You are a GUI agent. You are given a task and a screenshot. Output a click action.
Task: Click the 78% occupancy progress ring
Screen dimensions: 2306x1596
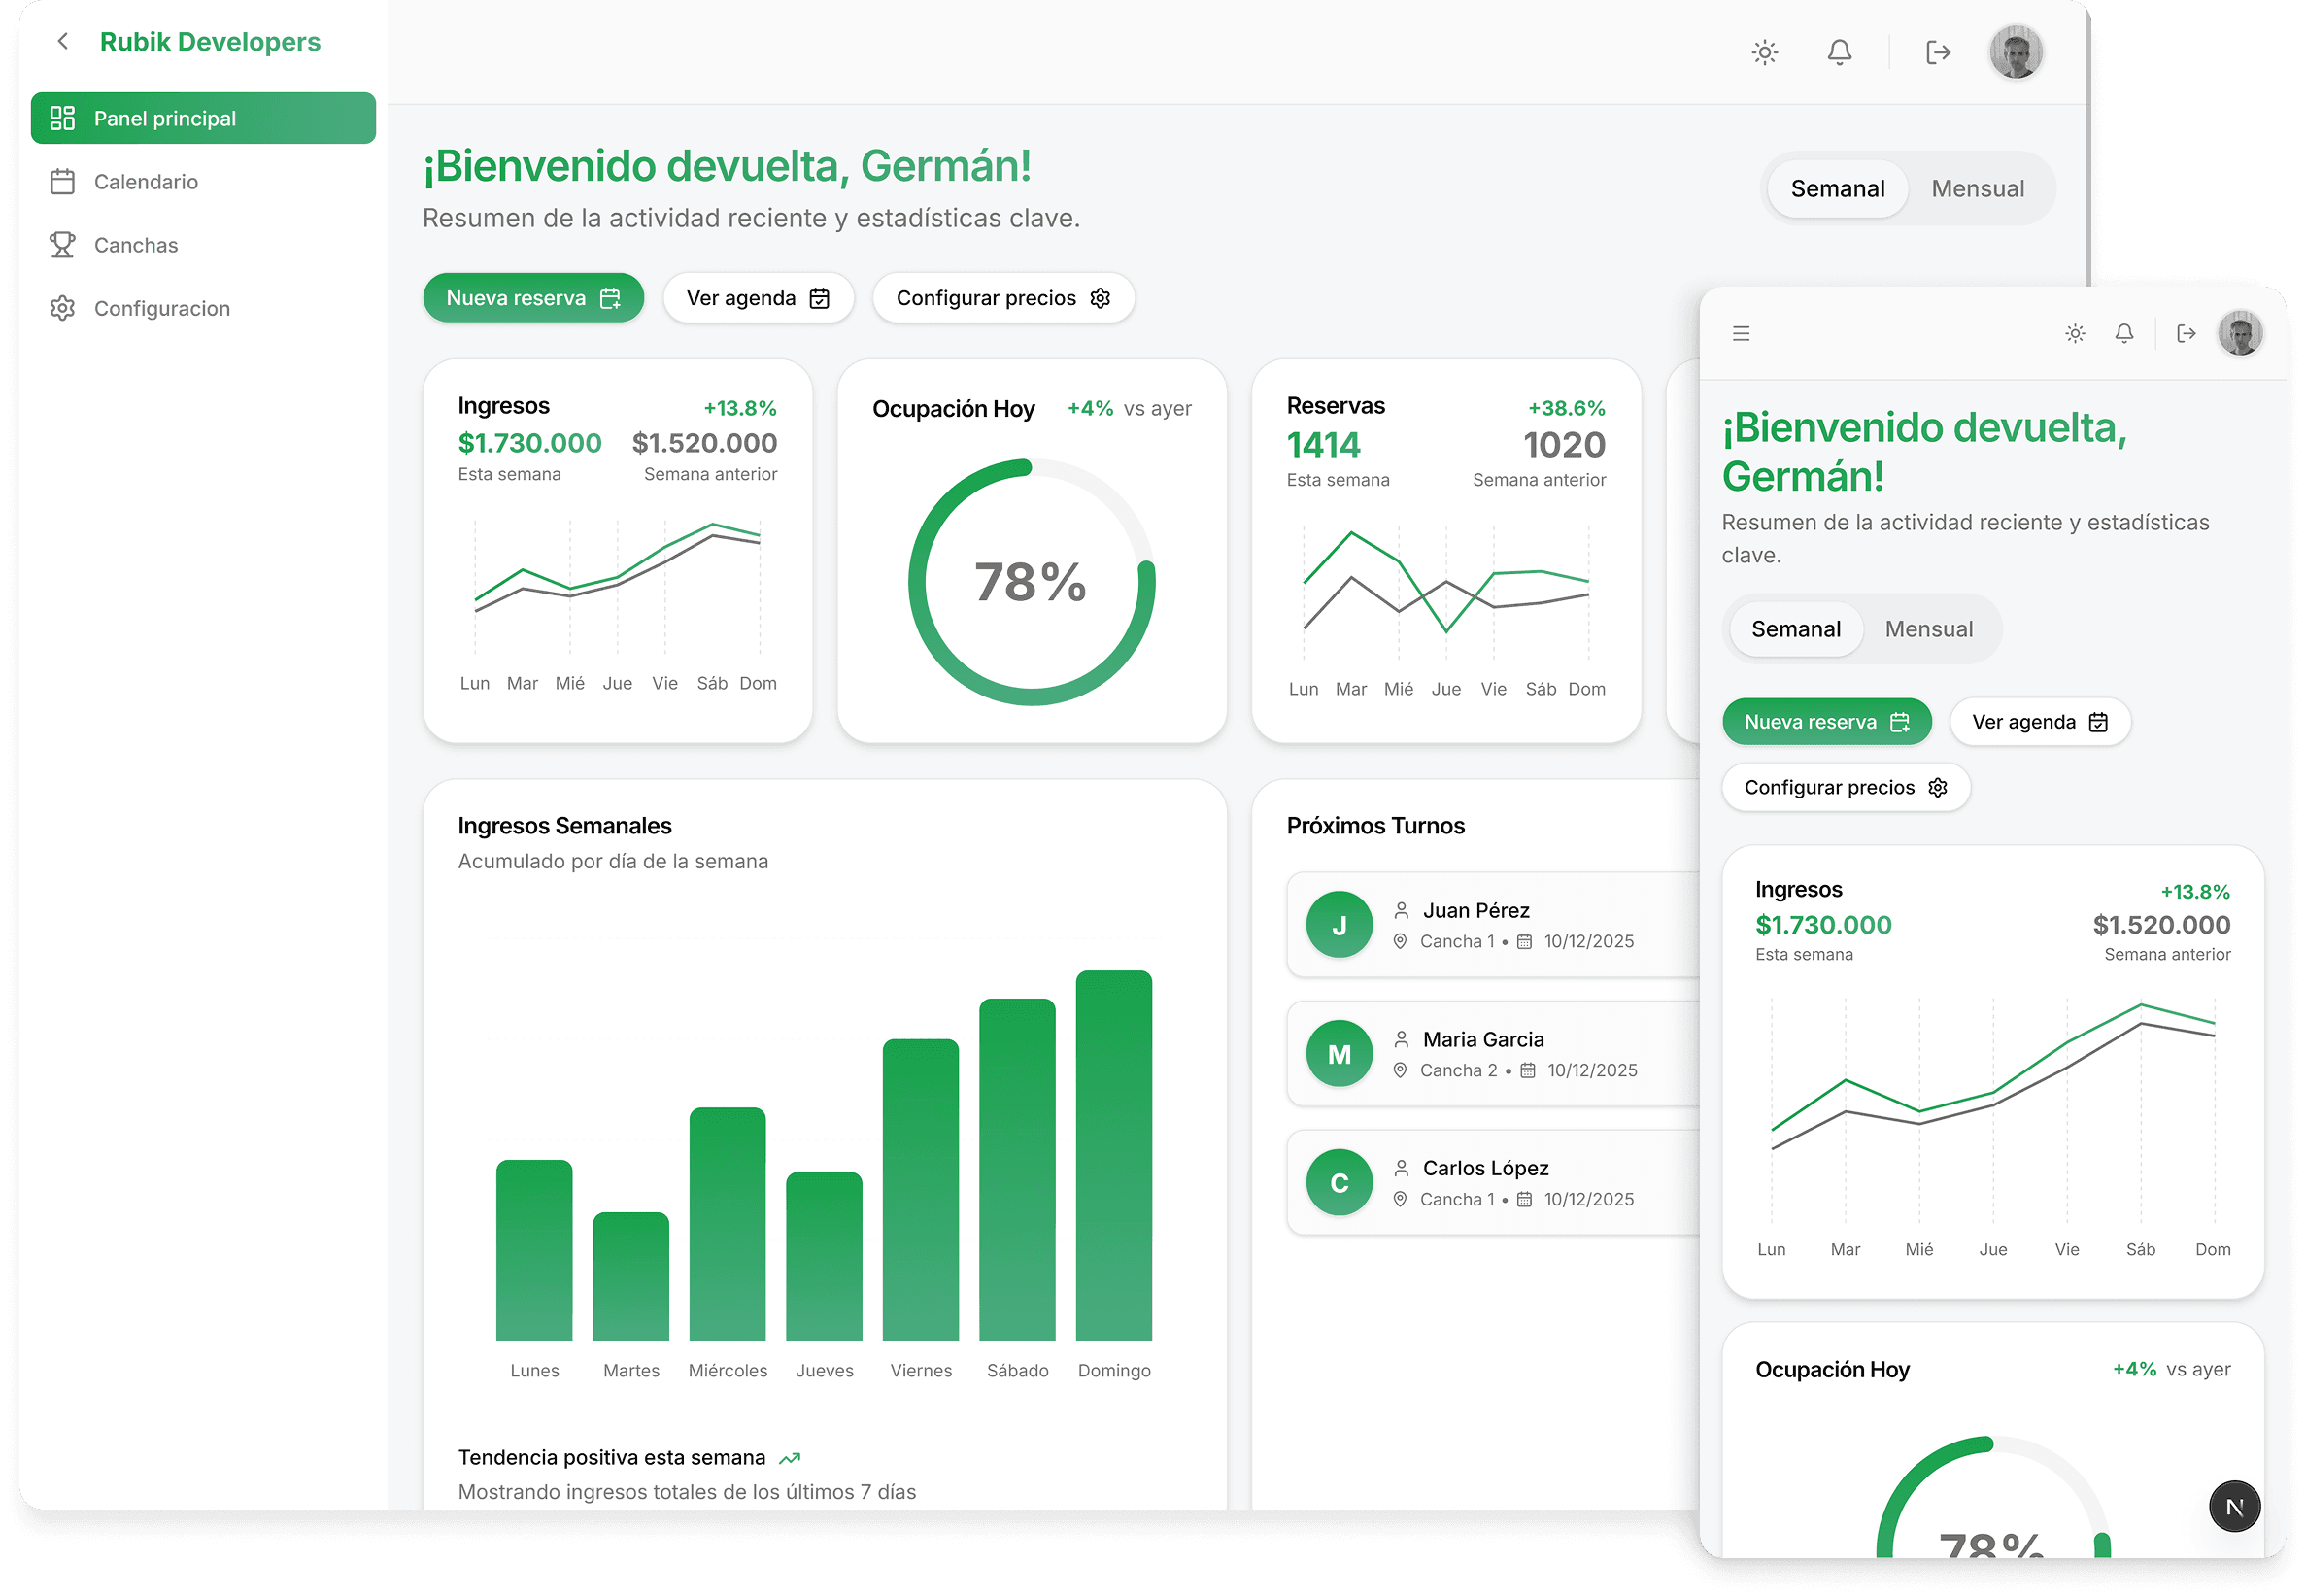point(1031,582)
